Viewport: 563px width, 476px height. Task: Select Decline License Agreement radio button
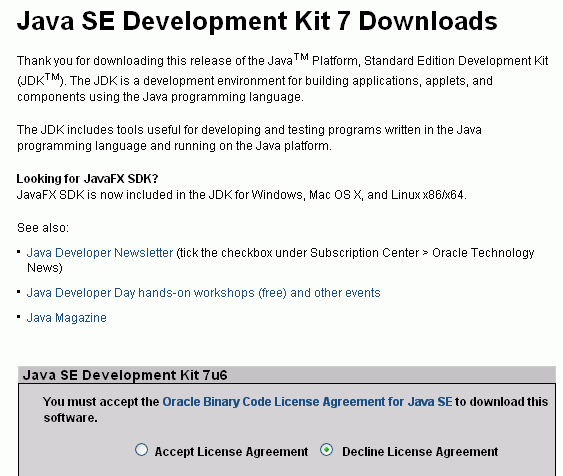click(x=326, y=449)
